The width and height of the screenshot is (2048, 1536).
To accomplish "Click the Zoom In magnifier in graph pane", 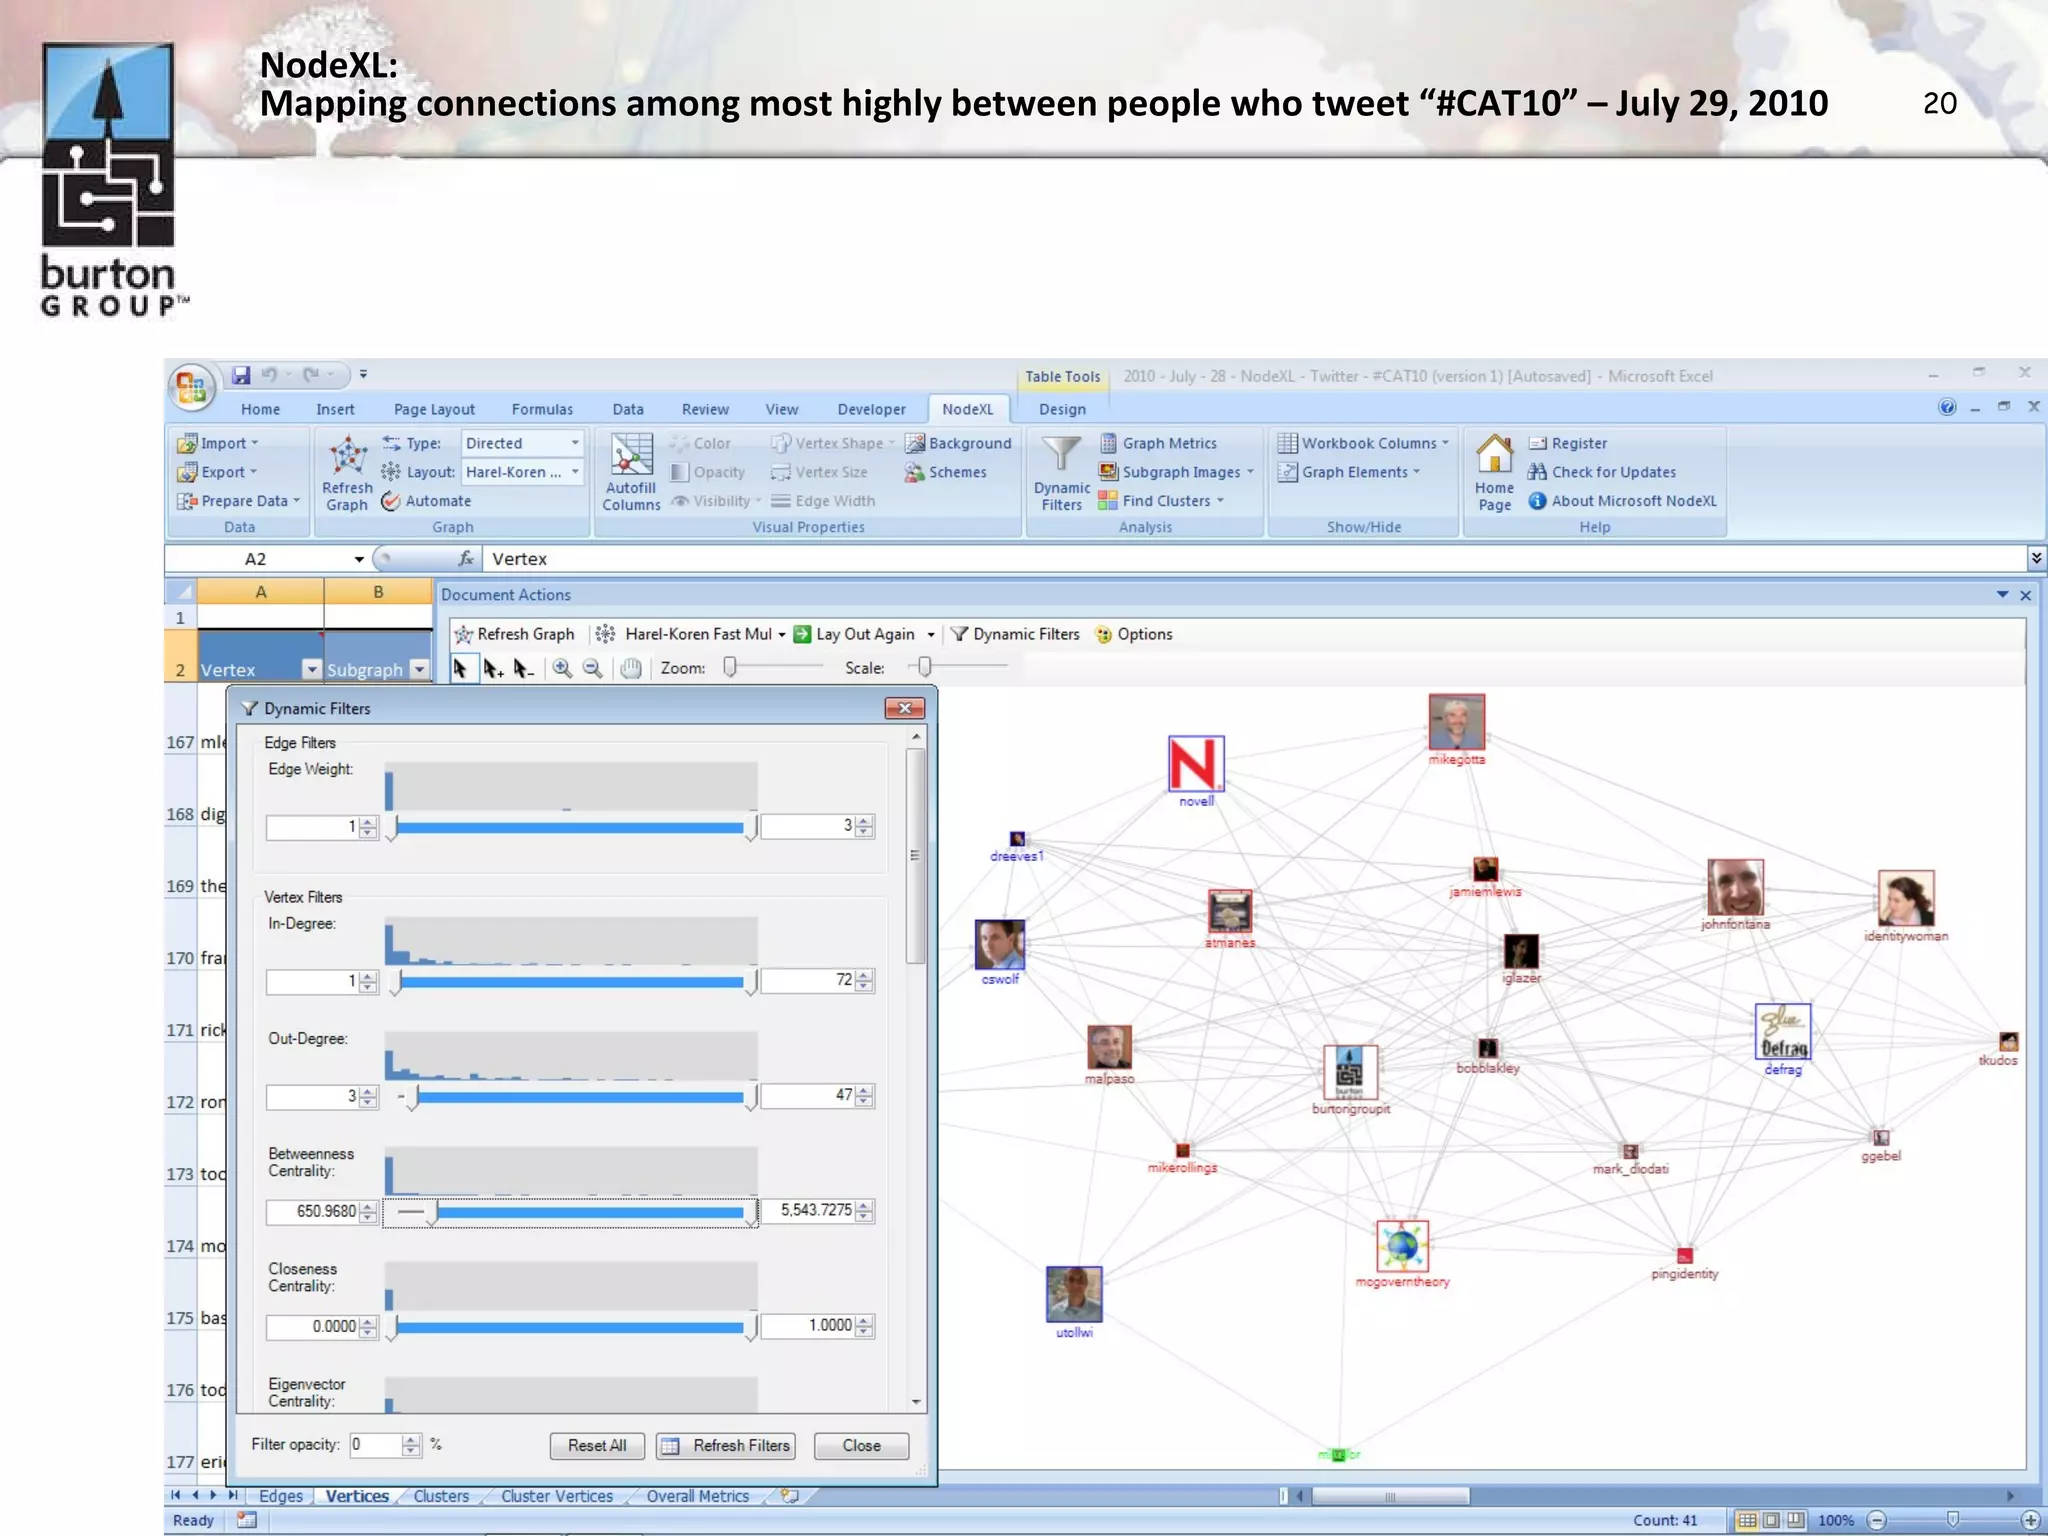I will [563, 668].
